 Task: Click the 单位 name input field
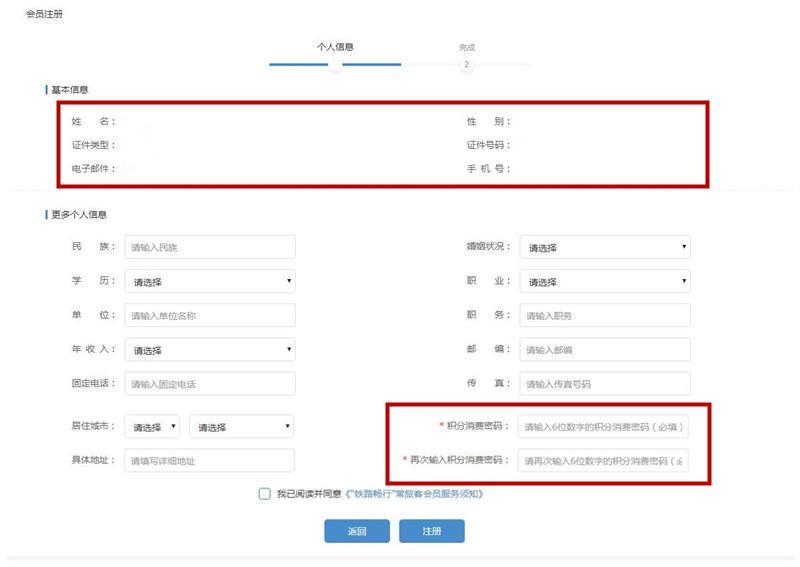pyautogui.click(x=210, y=315)
